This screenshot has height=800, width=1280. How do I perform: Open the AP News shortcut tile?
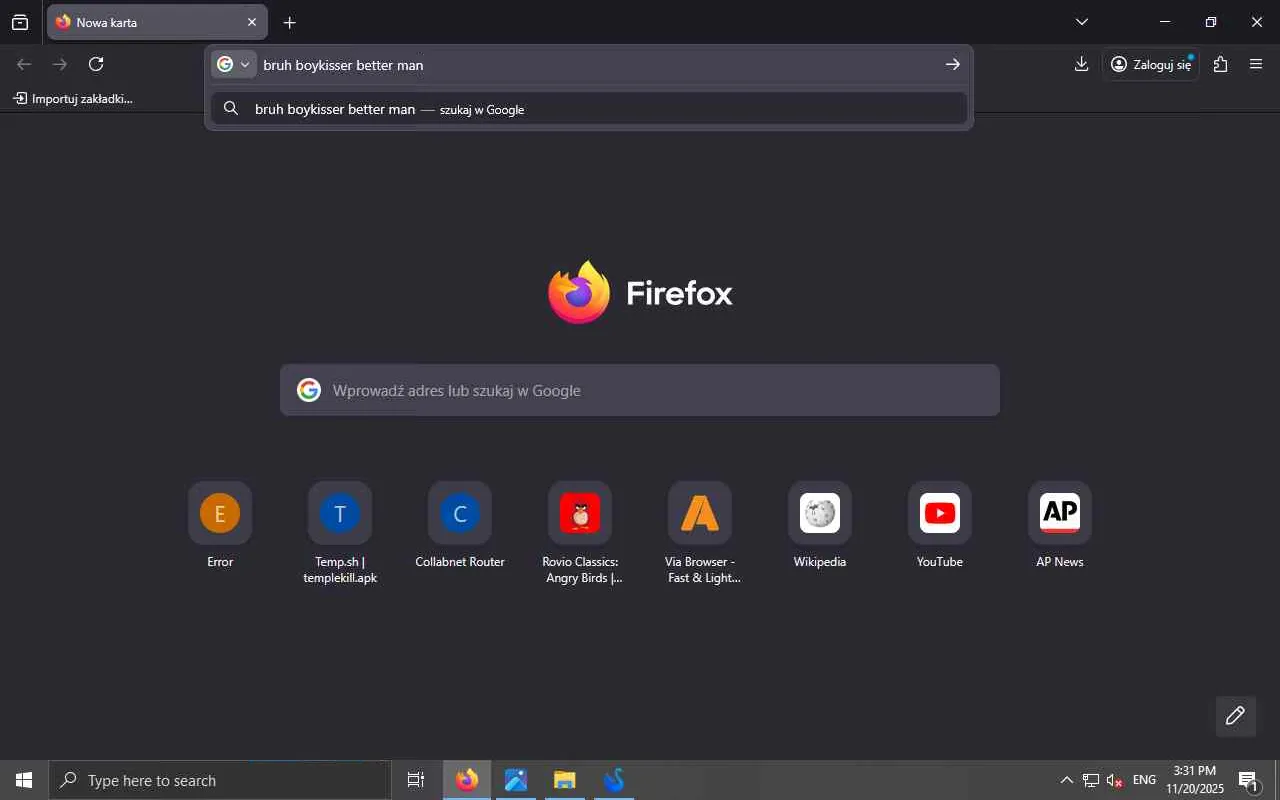pos(1060,526)
